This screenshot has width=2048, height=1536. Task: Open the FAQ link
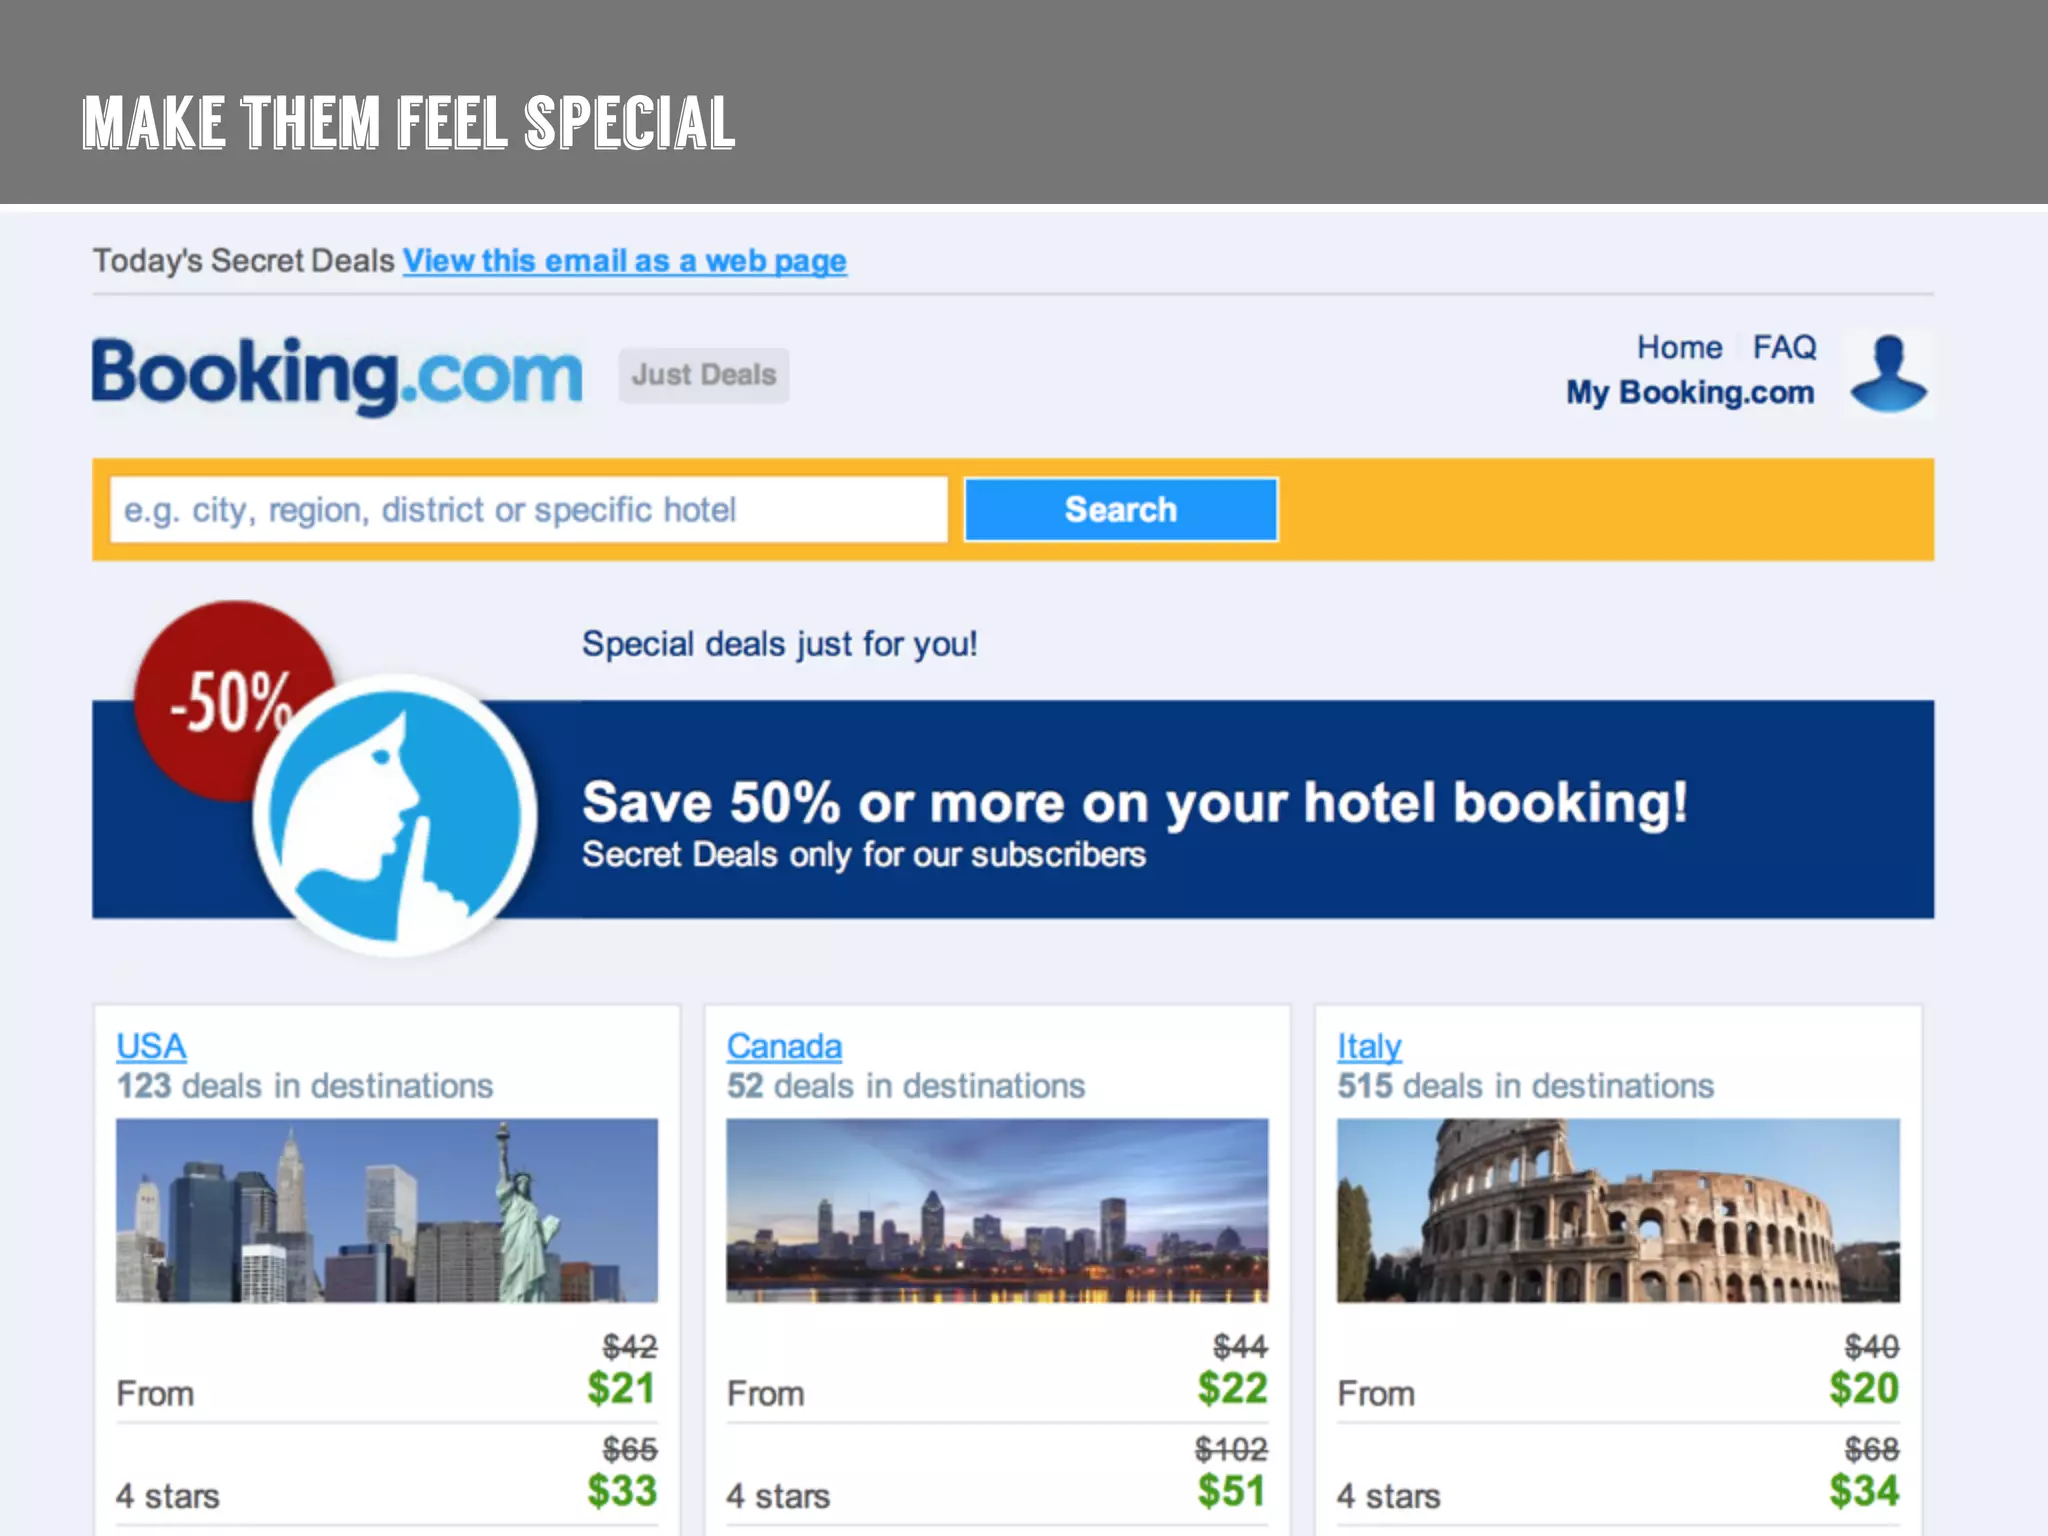[1784, 347]
